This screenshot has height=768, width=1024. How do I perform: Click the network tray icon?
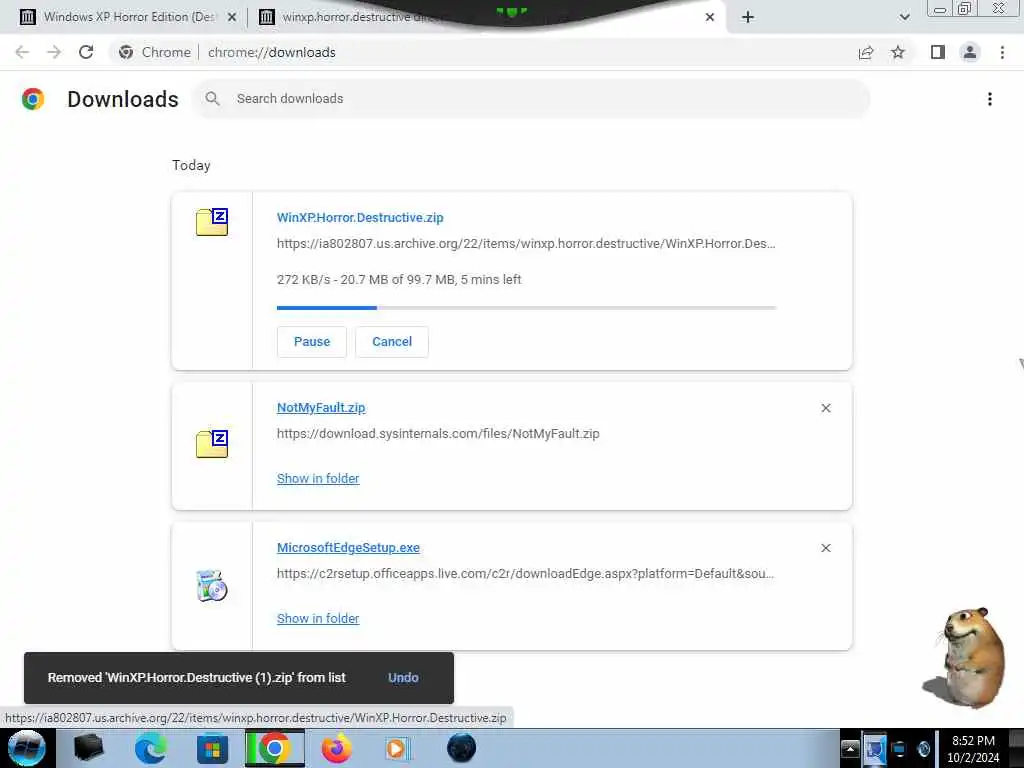(899, 749)
